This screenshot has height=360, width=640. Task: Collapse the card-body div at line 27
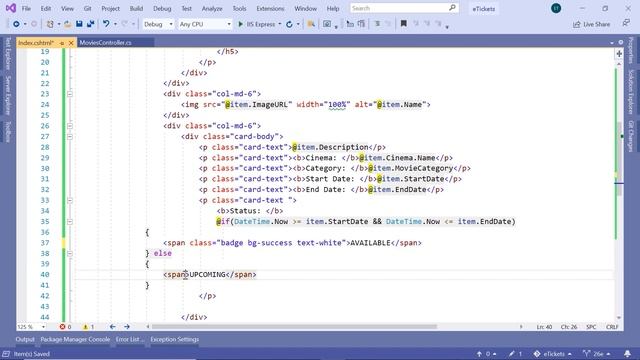pos(70,136)
